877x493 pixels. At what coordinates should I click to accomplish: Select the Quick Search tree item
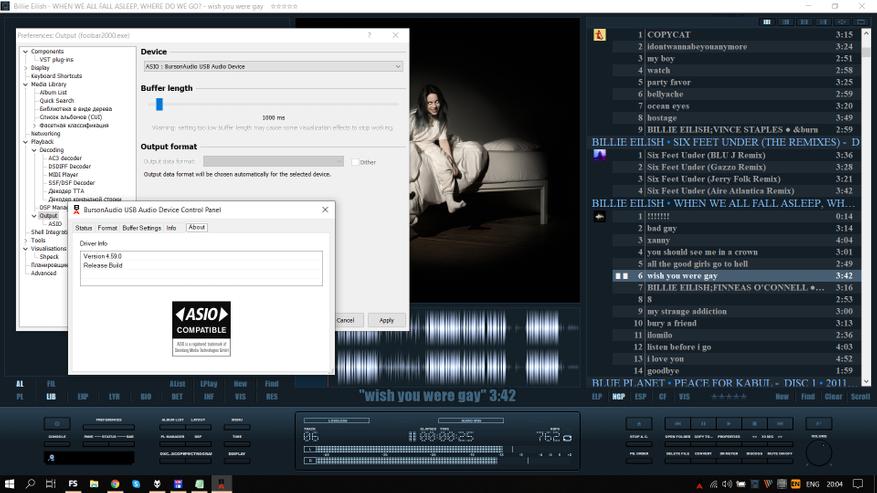click(56, 101)
